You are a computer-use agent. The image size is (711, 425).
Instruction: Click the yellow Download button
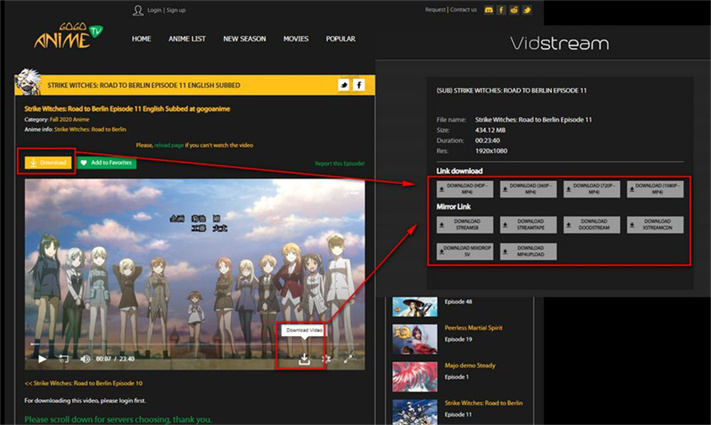tap(48, 162)
